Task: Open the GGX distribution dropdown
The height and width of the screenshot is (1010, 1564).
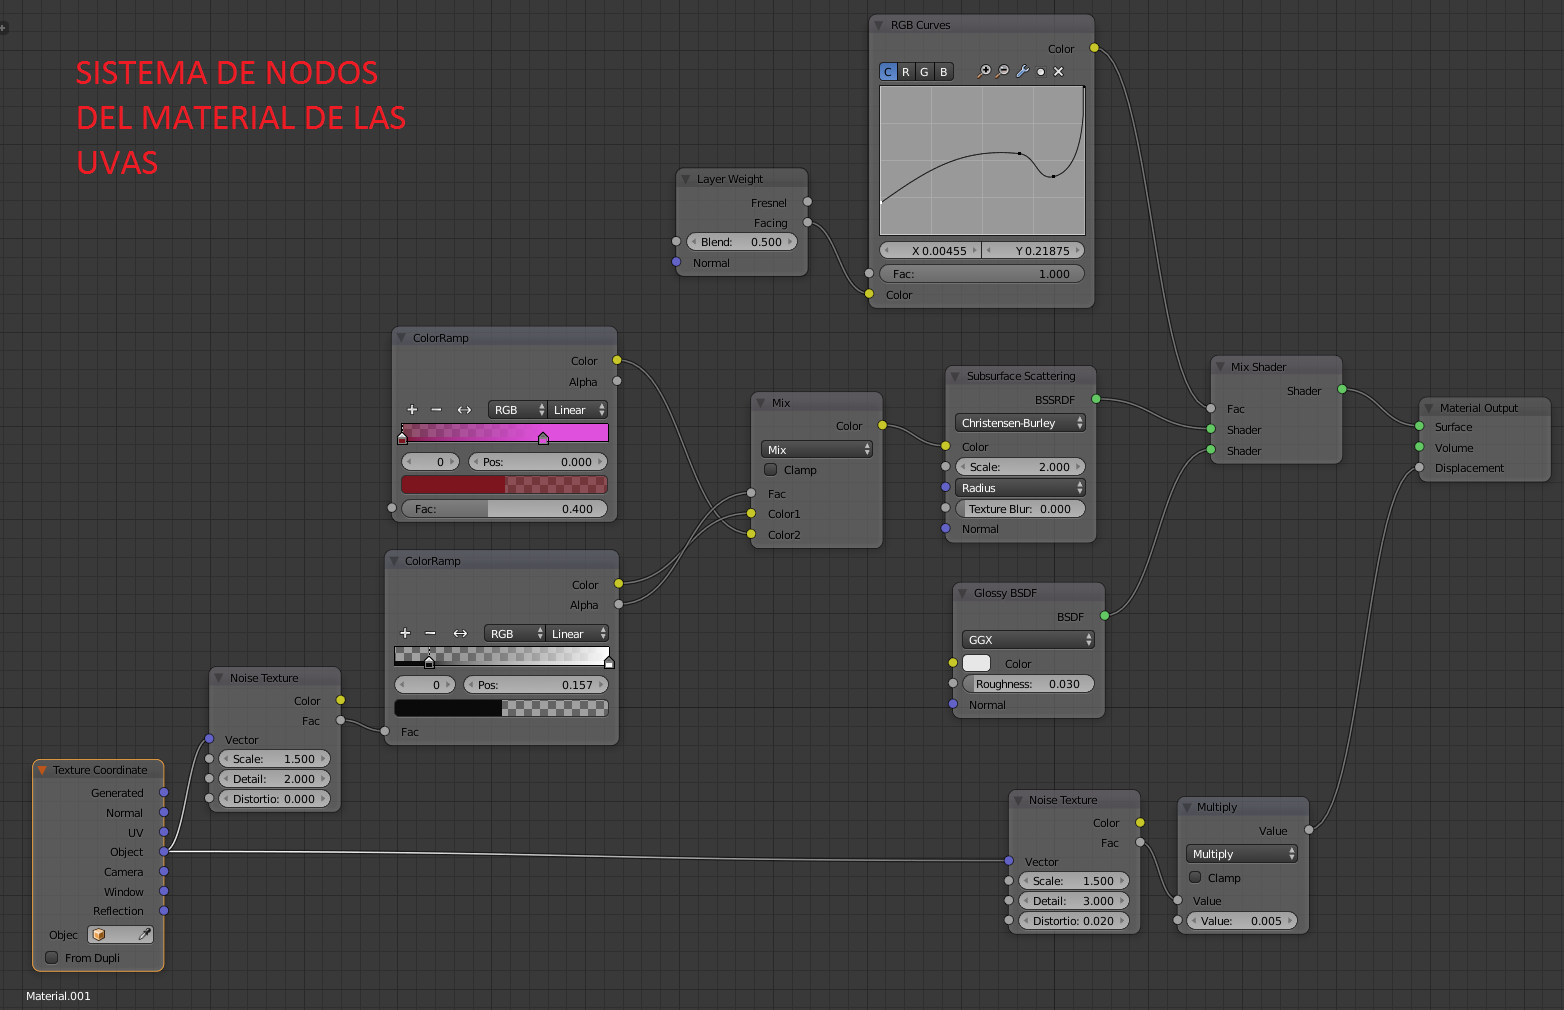Action: click(1029, 640)
